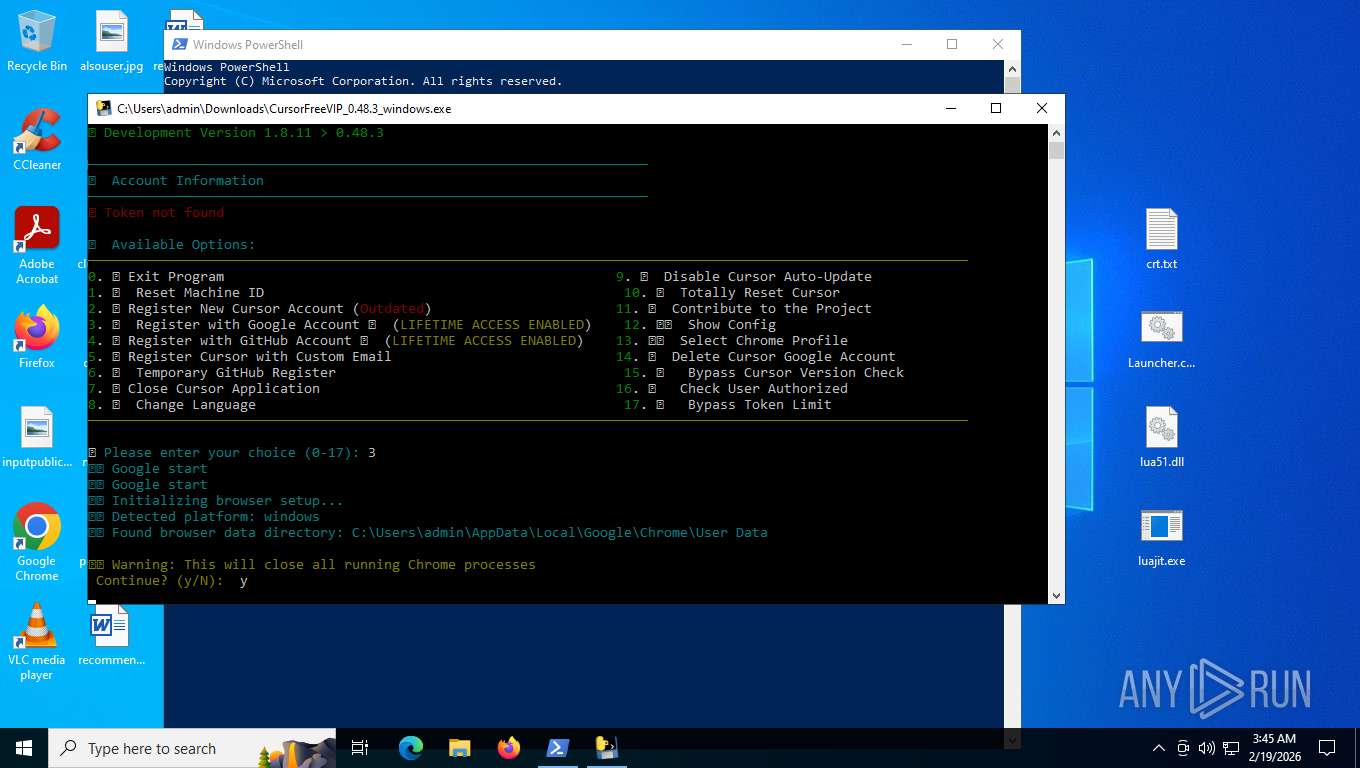
Task: Open the CursorFreeVIP console window system icon
Action: click(103, 108)
